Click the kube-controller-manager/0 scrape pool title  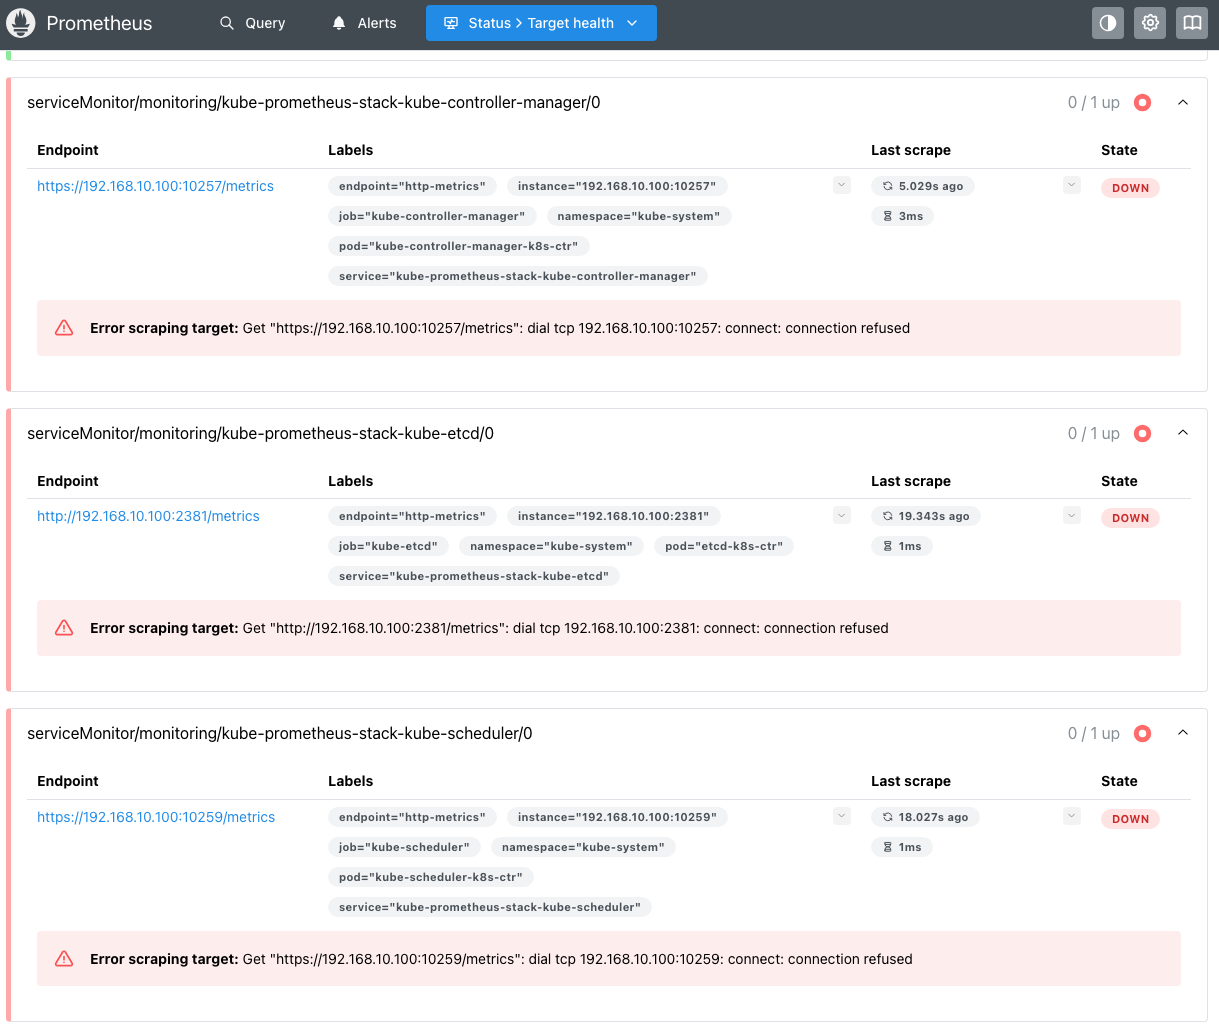[314, 102]
